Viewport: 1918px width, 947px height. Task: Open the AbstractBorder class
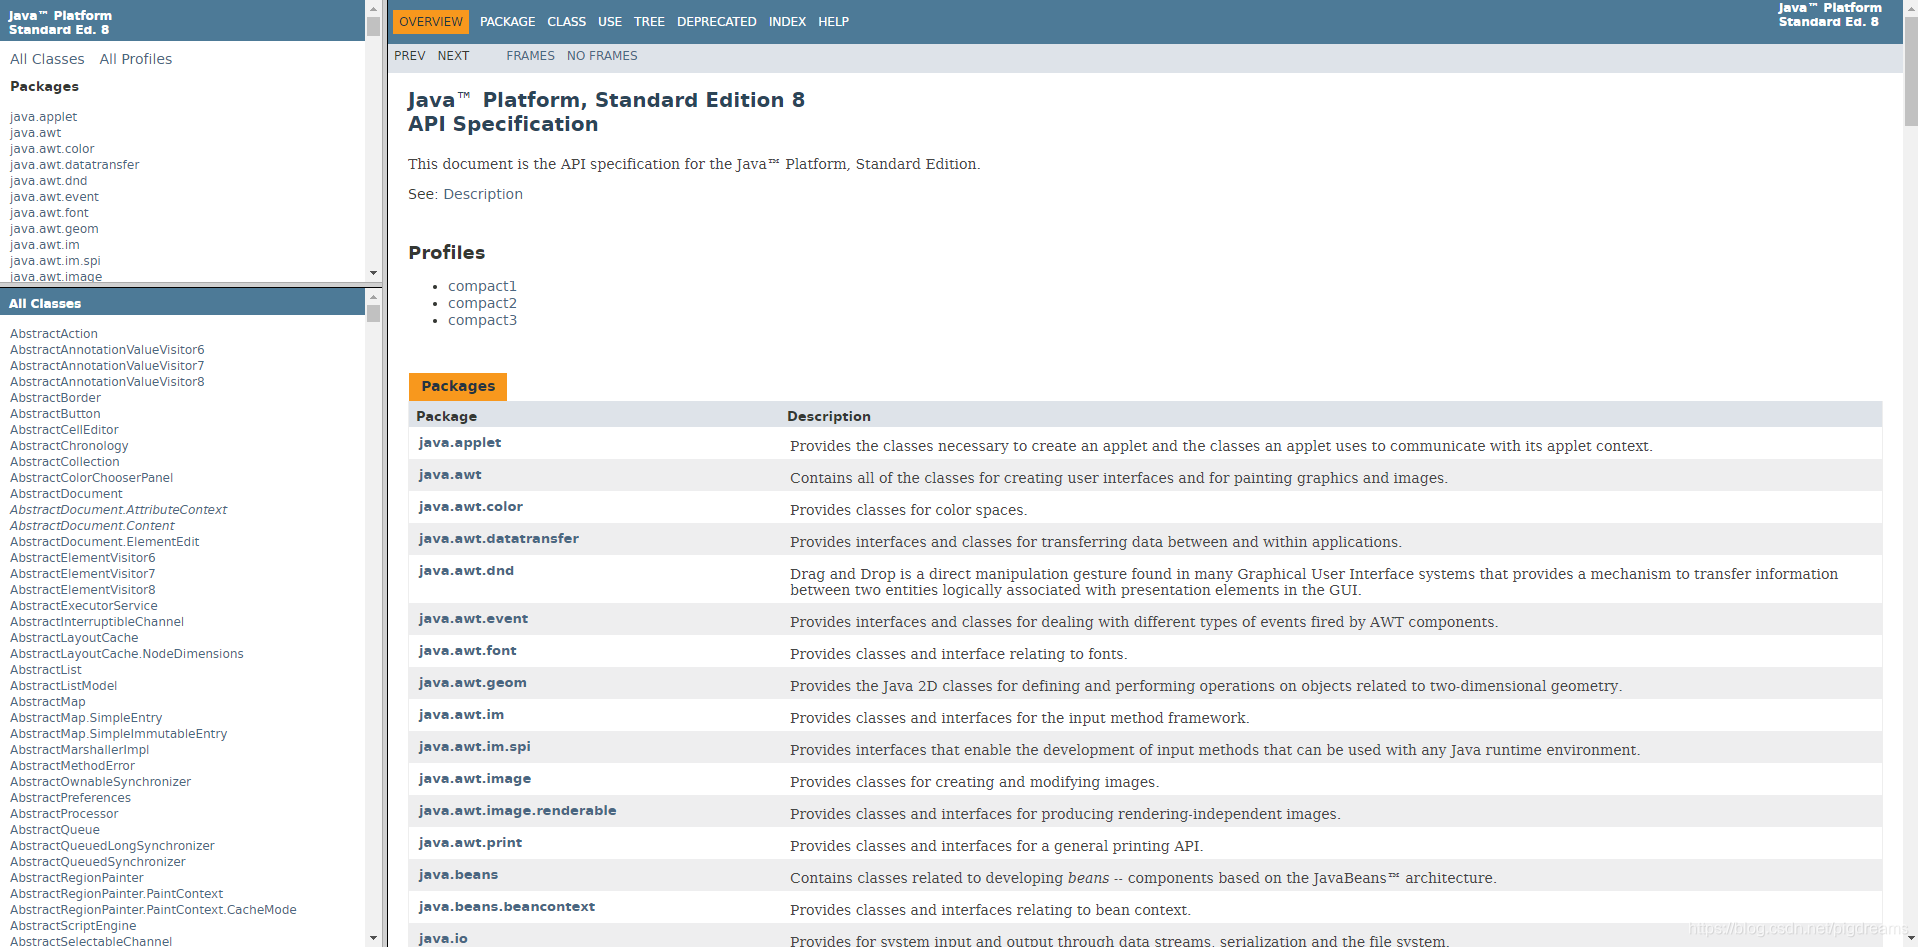[55, 398]
